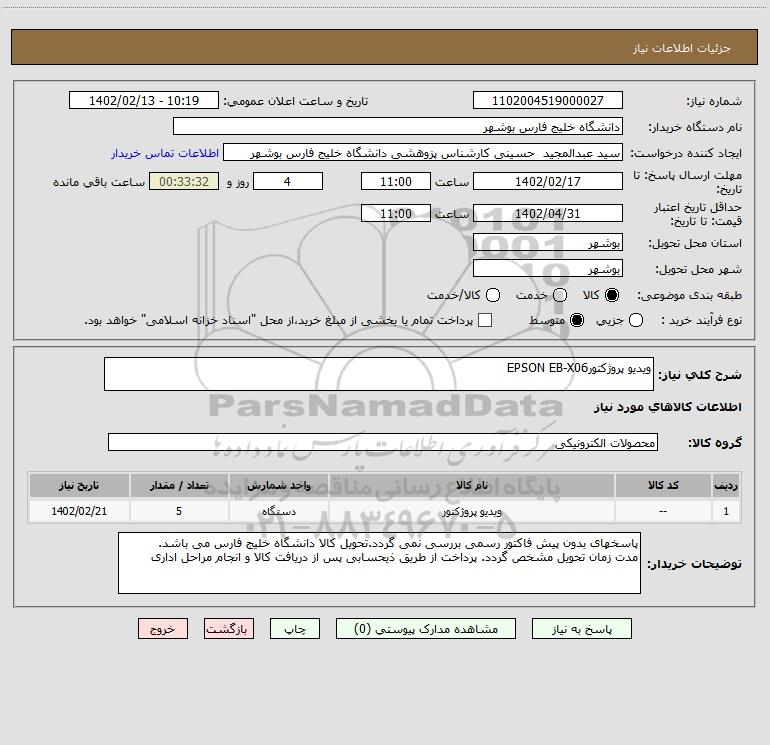Select the کالا/خدمت radio button
The width and height of the screenshot is (770, 745).
pos(493,295)
